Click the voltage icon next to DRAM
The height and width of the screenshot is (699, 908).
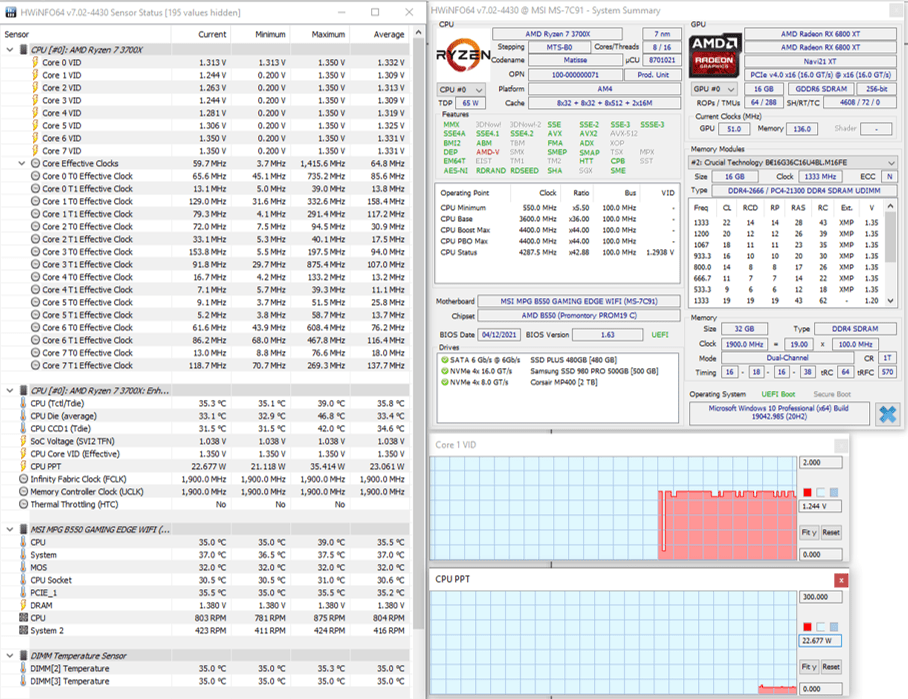[23, 605]
